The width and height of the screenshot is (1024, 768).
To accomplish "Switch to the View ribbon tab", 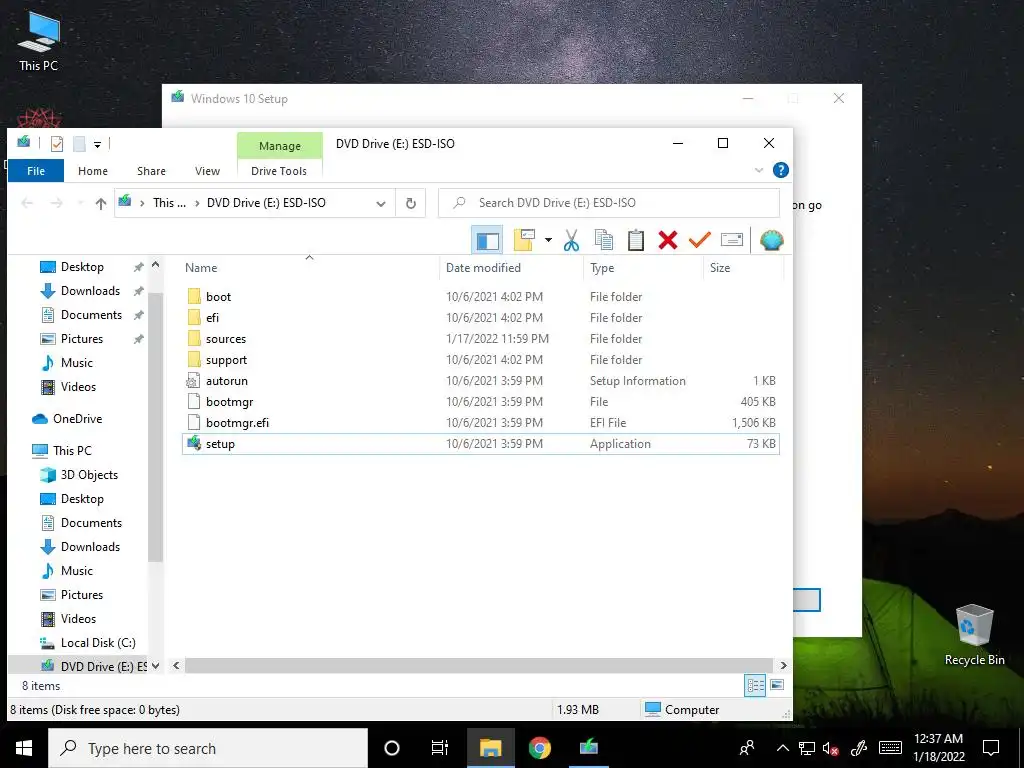I will click(207, 171).
